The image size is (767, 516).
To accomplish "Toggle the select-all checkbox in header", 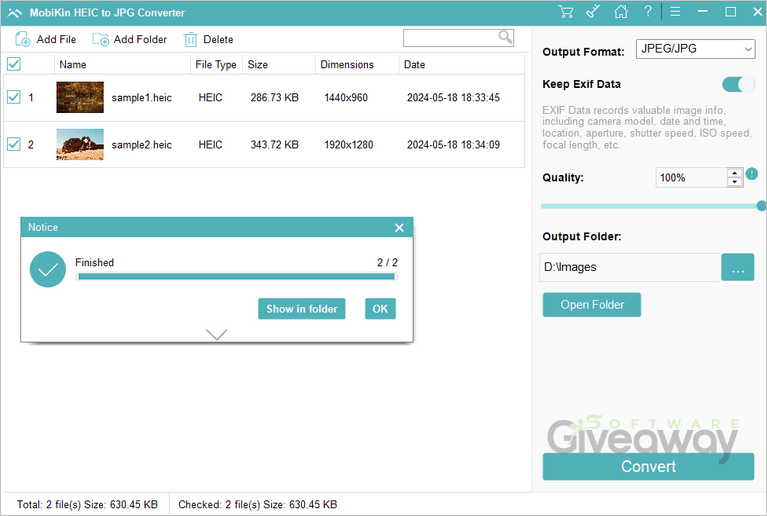I will 14,64.
